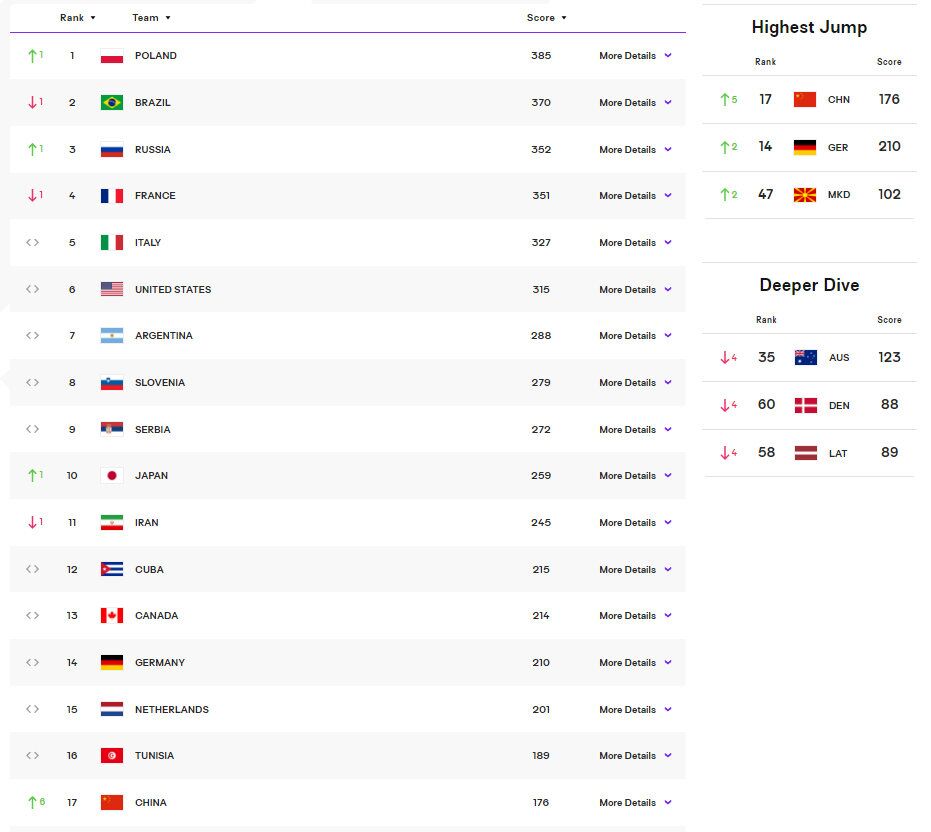
Task: Select LAT entry in Deeper Dive
Action: pos(837,453)
